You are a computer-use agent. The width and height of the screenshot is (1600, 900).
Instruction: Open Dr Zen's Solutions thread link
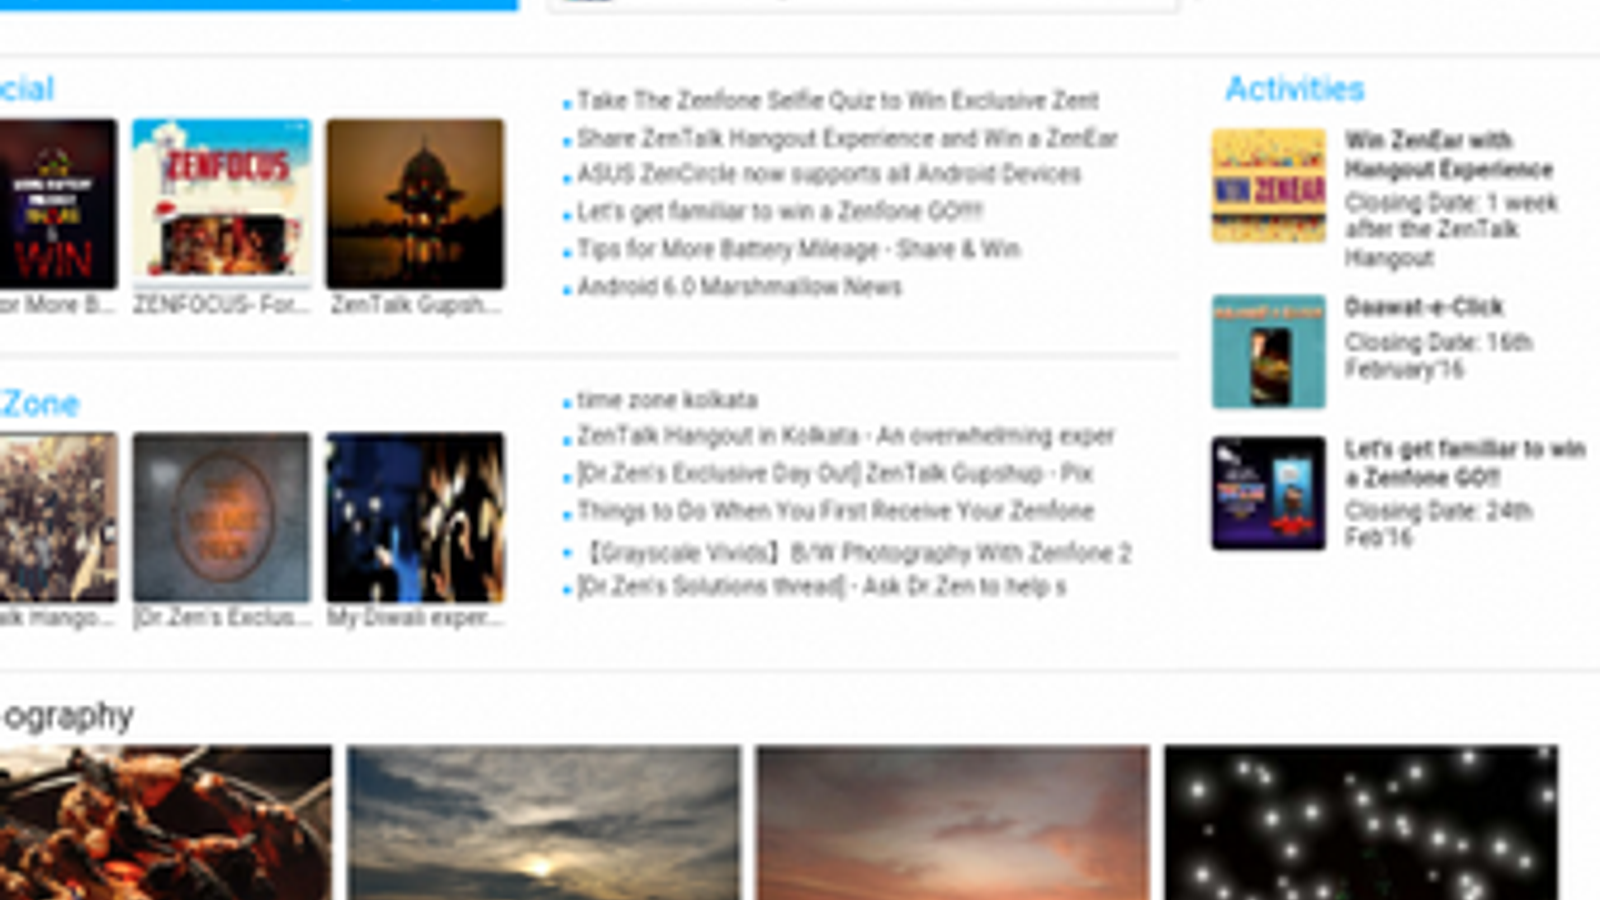[x=821, y=586]
